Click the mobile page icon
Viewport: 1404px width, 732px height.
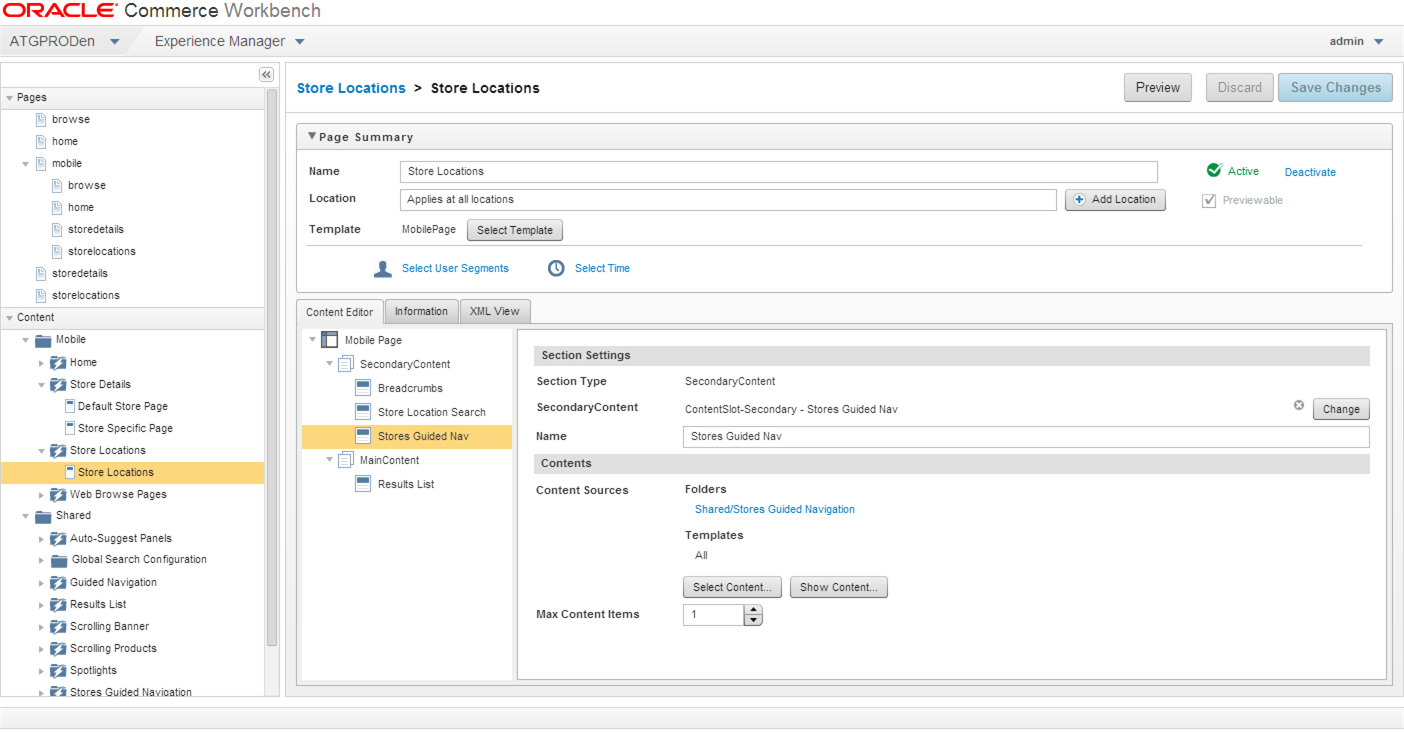[x=41, y=163]
